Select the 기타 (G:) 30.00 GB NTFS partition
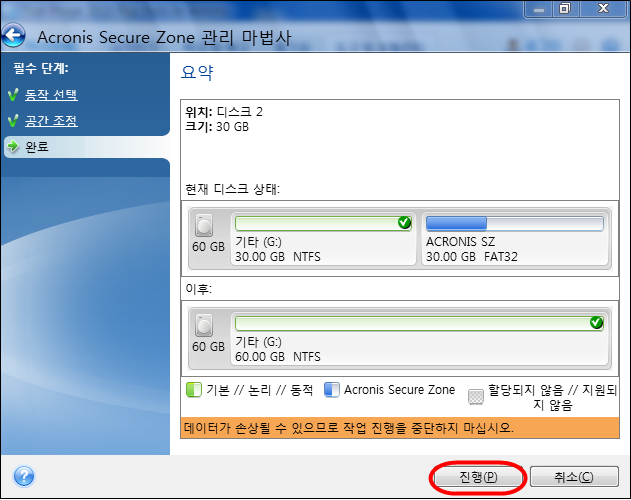631x500 pixels. pos(323,239)
